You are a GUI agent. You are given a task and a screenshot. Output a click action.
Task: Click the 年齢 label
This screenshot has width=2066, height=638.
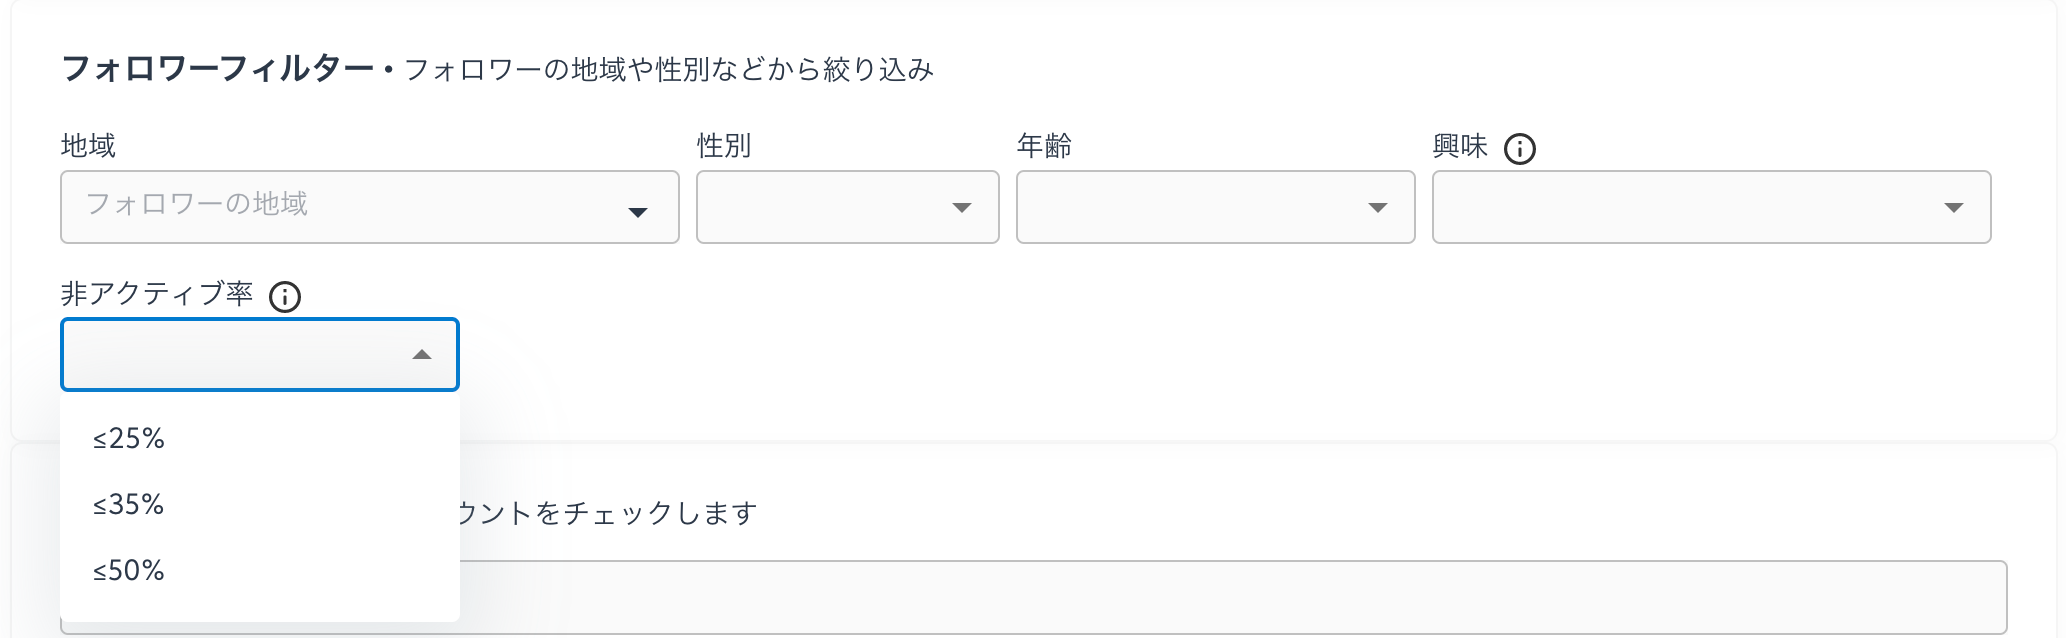[x=1044, y=146]
